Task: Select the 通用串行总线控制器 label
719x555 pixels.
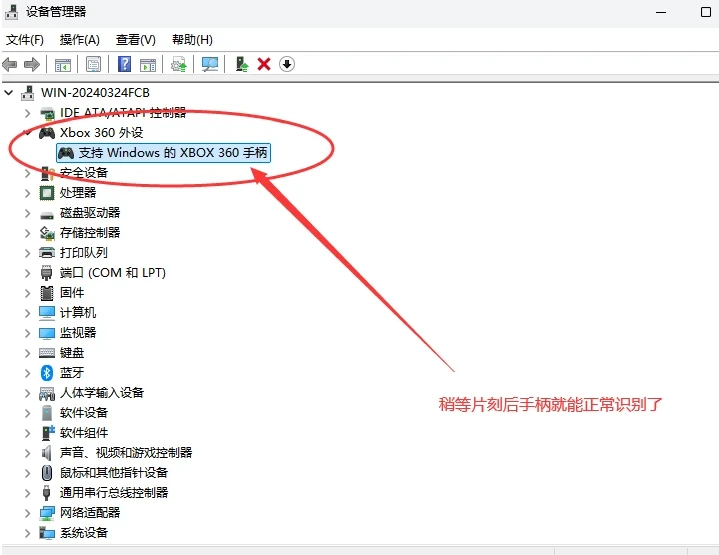Action: [114, 493]
